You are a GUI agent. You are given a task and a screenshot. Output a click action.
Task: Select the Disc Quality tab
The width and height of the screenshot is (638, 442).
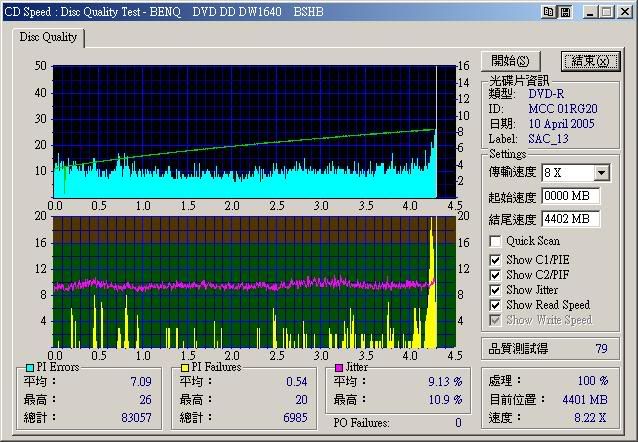[48, 37]
